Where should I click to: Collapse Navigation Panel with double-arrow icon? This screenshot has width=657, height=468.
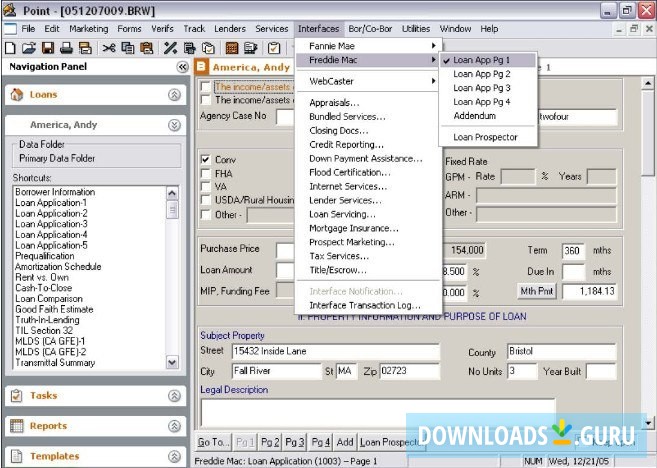coord(182,67)
